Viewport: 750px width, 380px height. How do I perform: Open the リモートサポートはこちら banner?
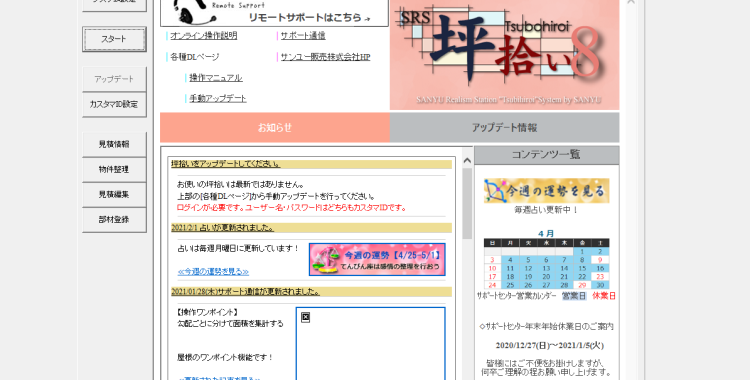pos(274,13)
